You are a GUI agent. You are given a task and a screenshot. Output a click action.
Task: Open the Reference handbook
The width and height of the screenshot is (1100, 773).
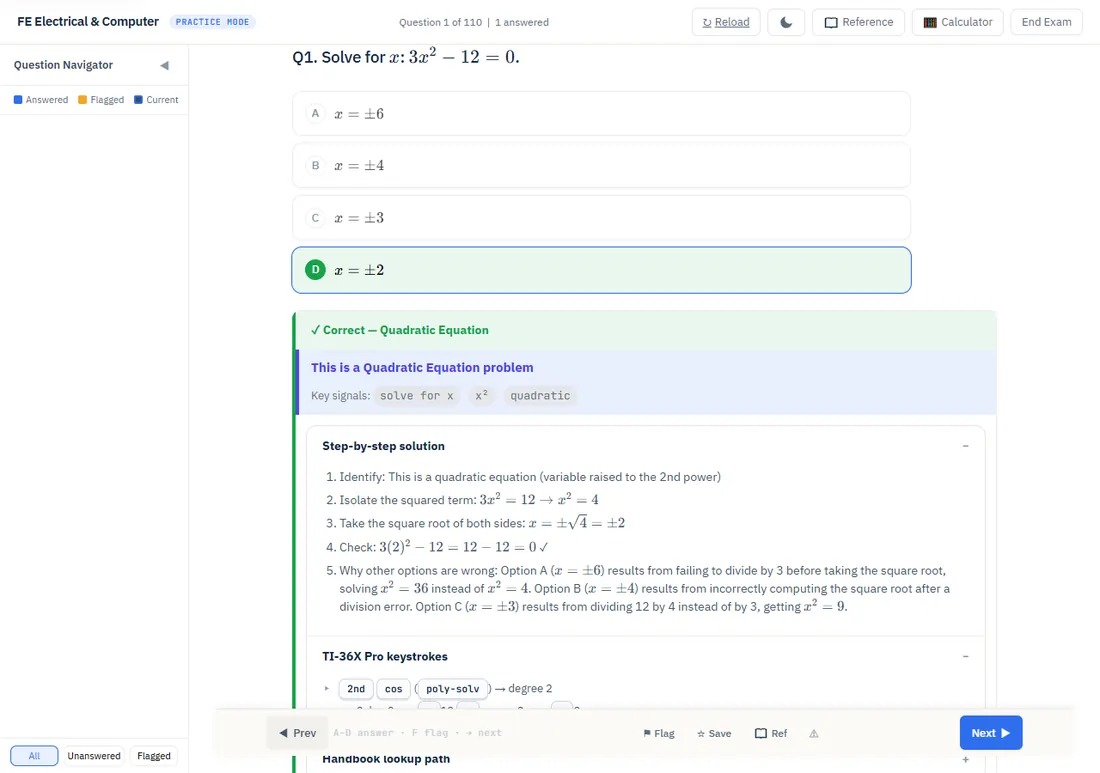[x=859, y=22]
